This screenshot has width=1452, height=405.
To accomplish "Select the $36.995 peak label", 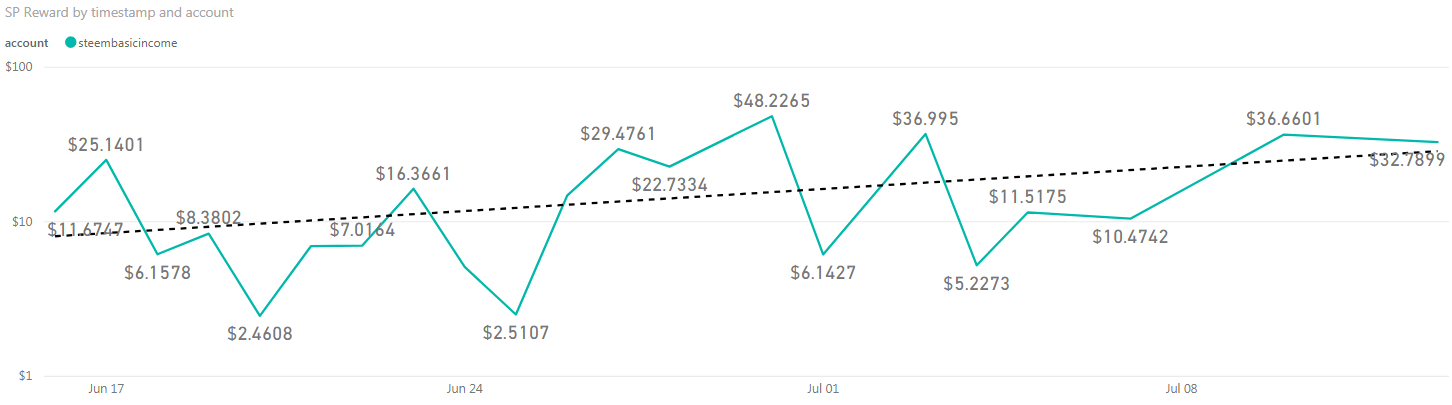I will point(926,119).
